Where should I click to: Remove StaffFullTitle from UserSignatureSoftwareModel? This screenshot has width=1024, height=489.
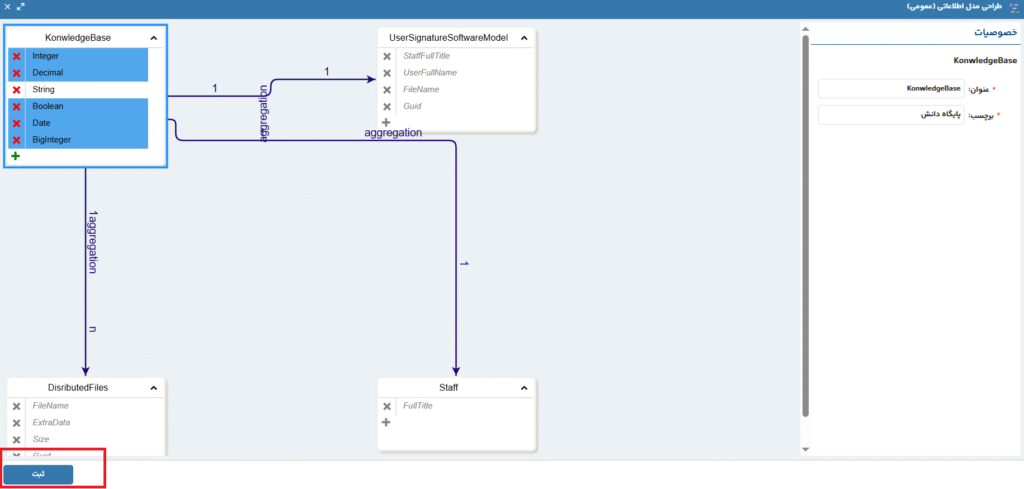click(x=387, y=56)
